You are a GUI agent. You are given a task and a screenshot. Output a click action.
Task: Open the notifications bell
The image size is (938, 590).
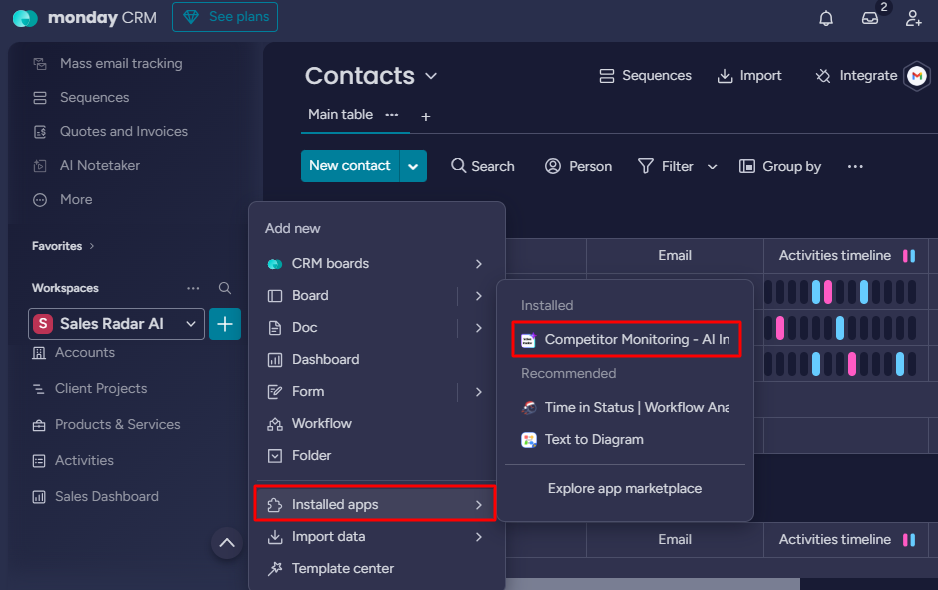826,18
